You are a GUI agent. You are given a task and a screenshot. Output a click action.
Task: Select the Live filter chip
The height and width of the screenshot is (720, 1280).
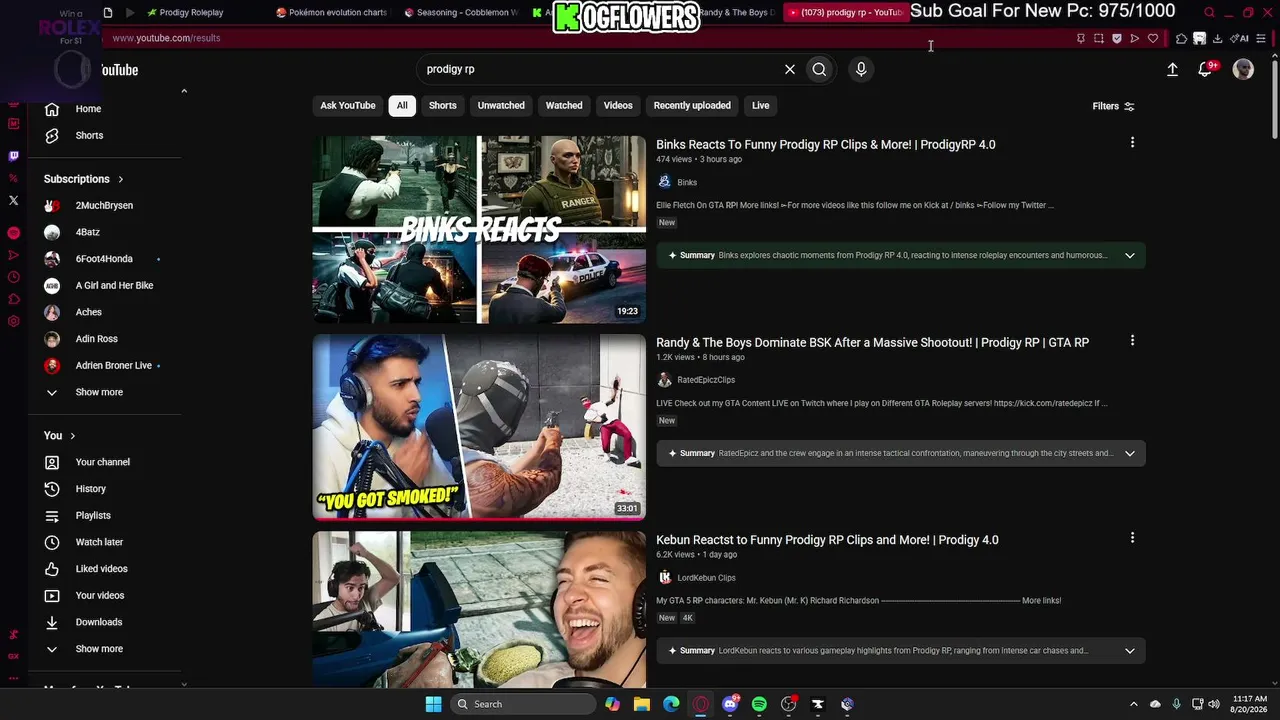tap(761, 105)
